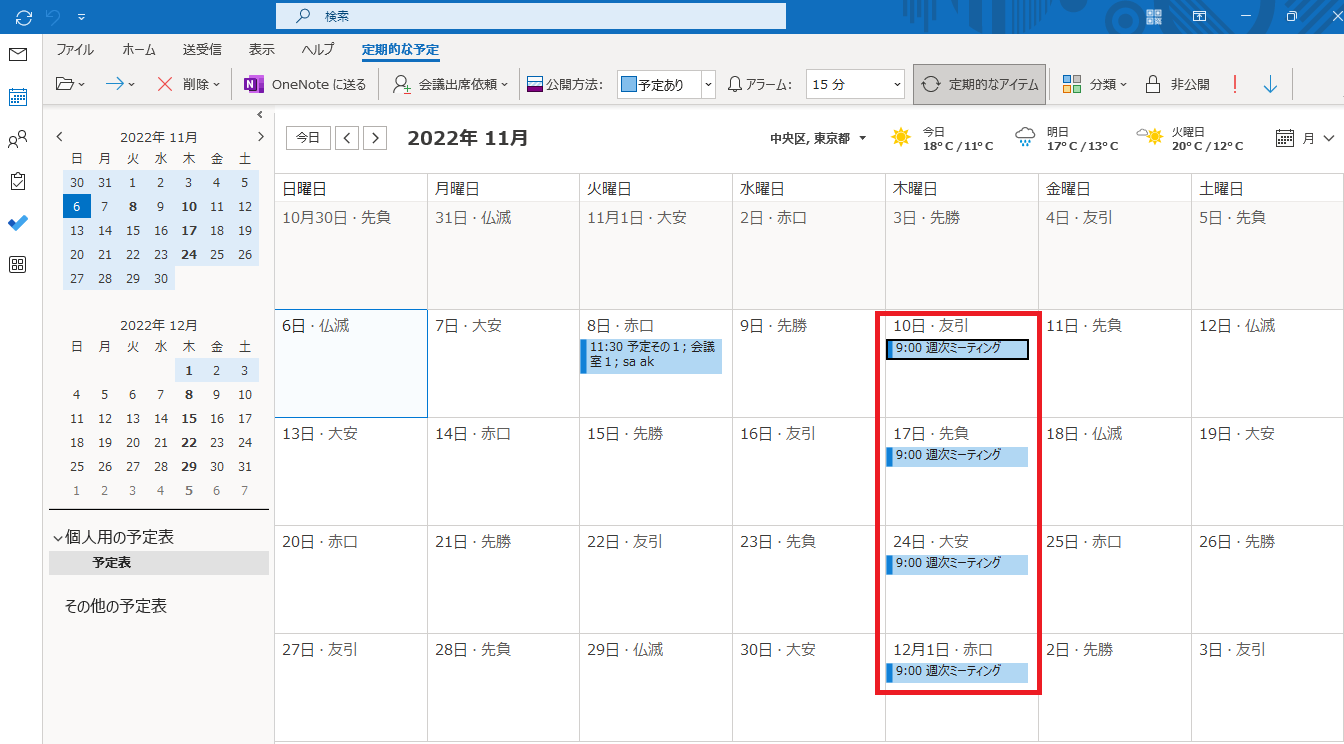The height and width of the screenshot is (744, 1344).
Task: Open the Tasks clipboard icon in sidebar
Action: 18,181
